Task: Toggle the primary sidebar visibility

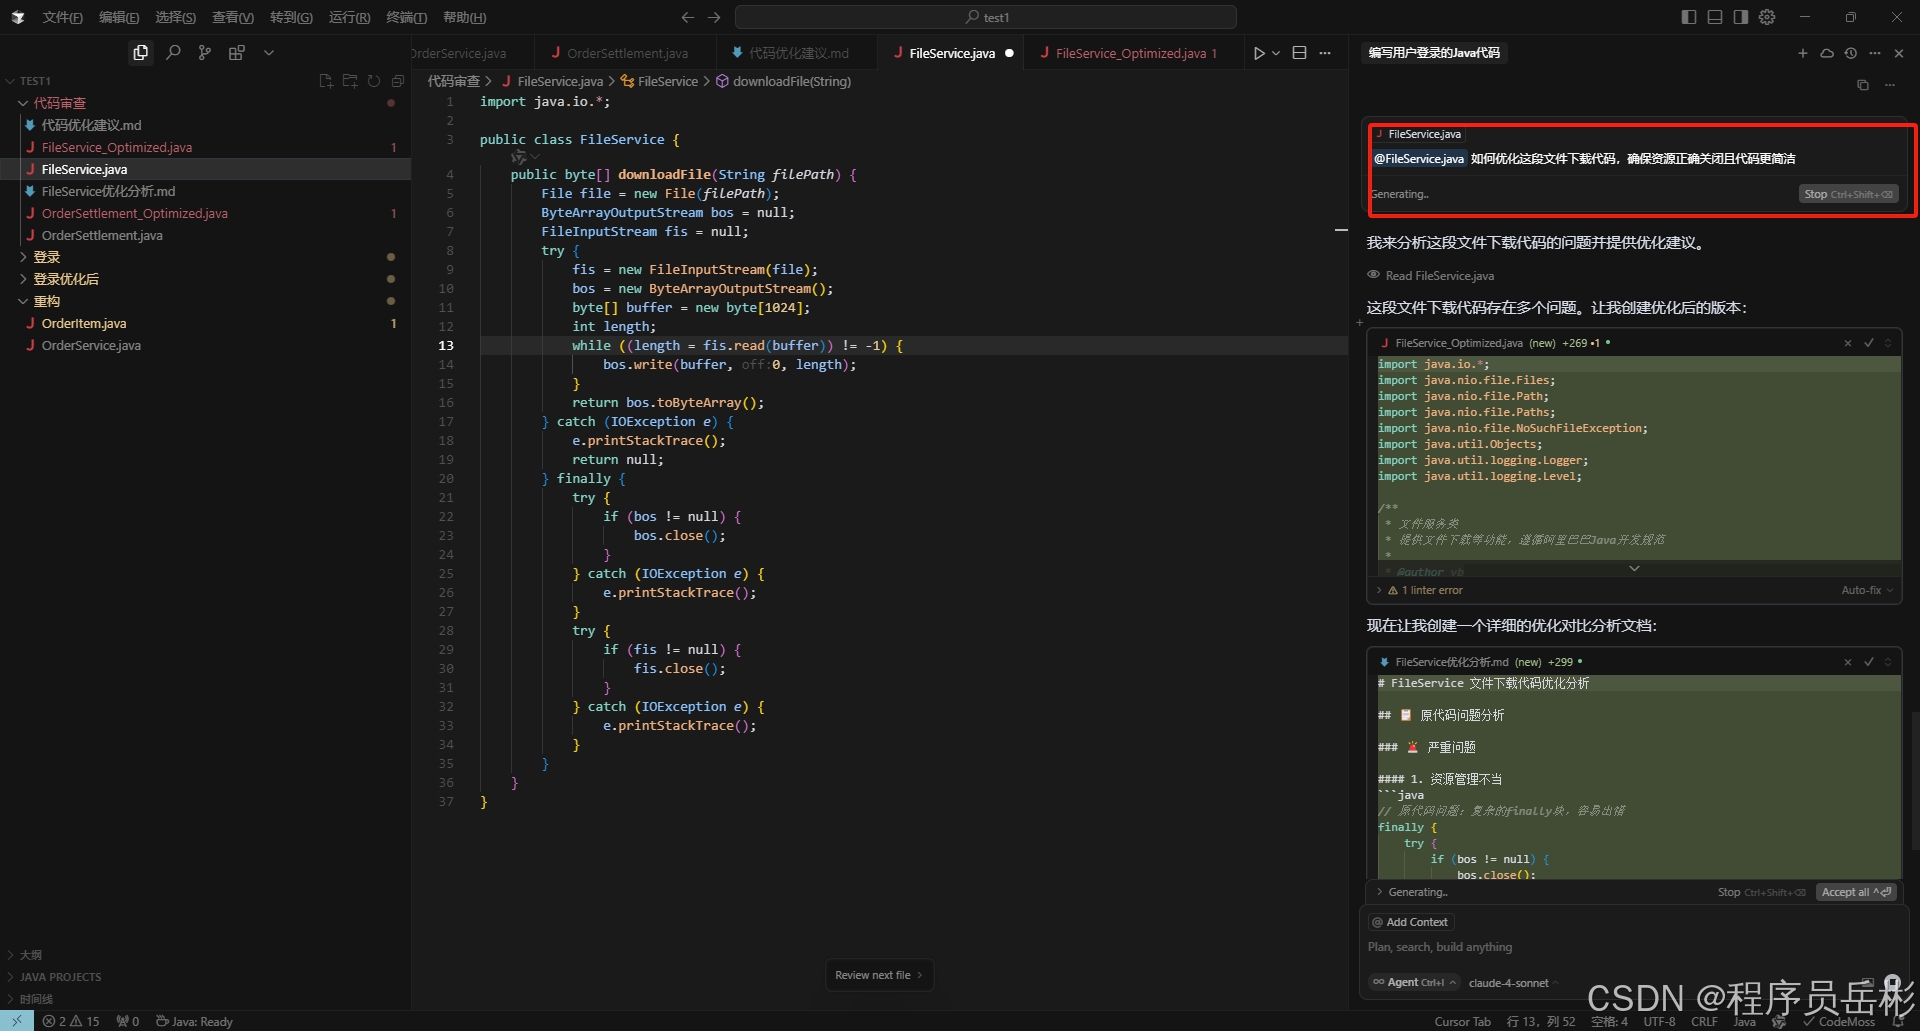Action: coord(1688,17)
